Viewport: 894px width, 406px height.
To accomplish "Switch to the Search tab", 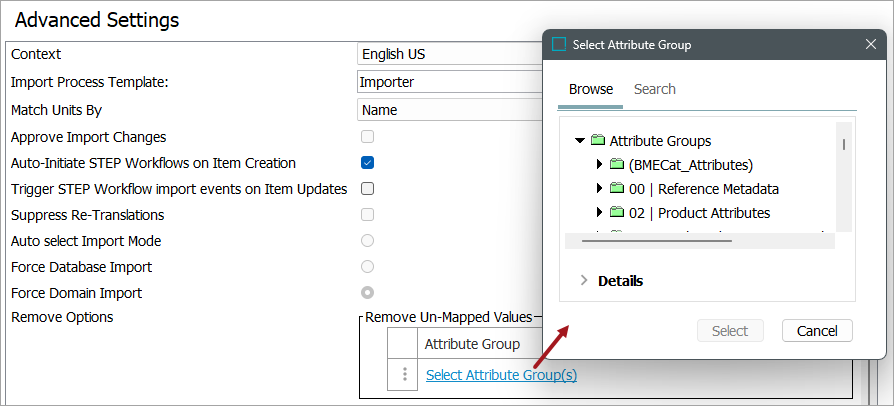I will click(x=655, y=90).
